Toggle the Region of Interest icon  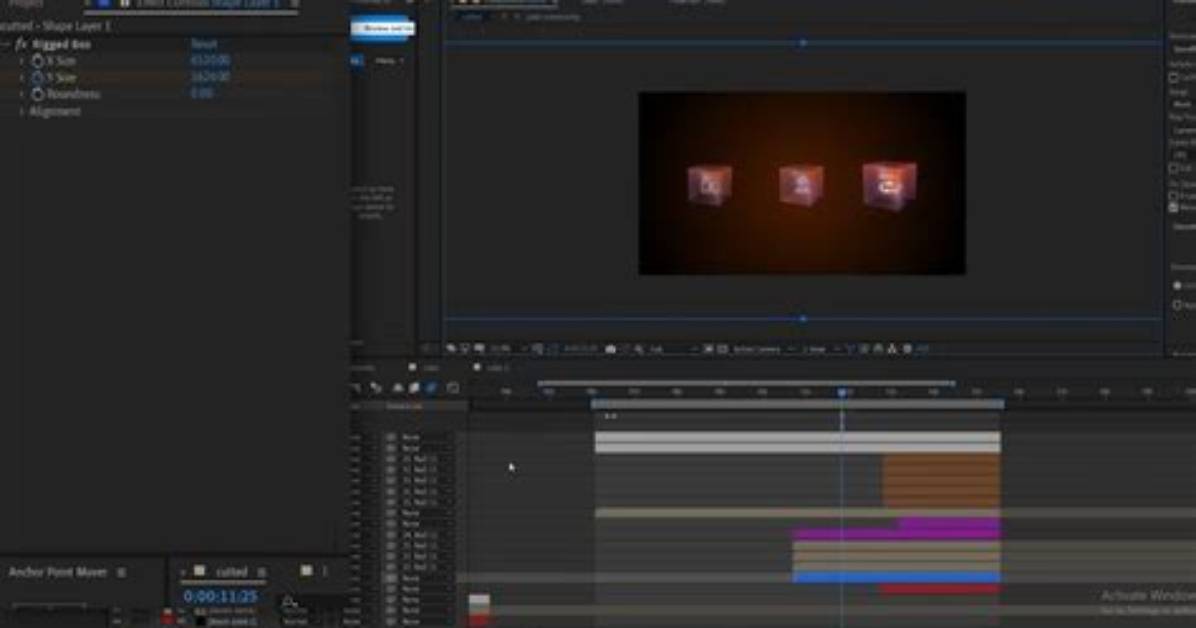tap(709, 349)
